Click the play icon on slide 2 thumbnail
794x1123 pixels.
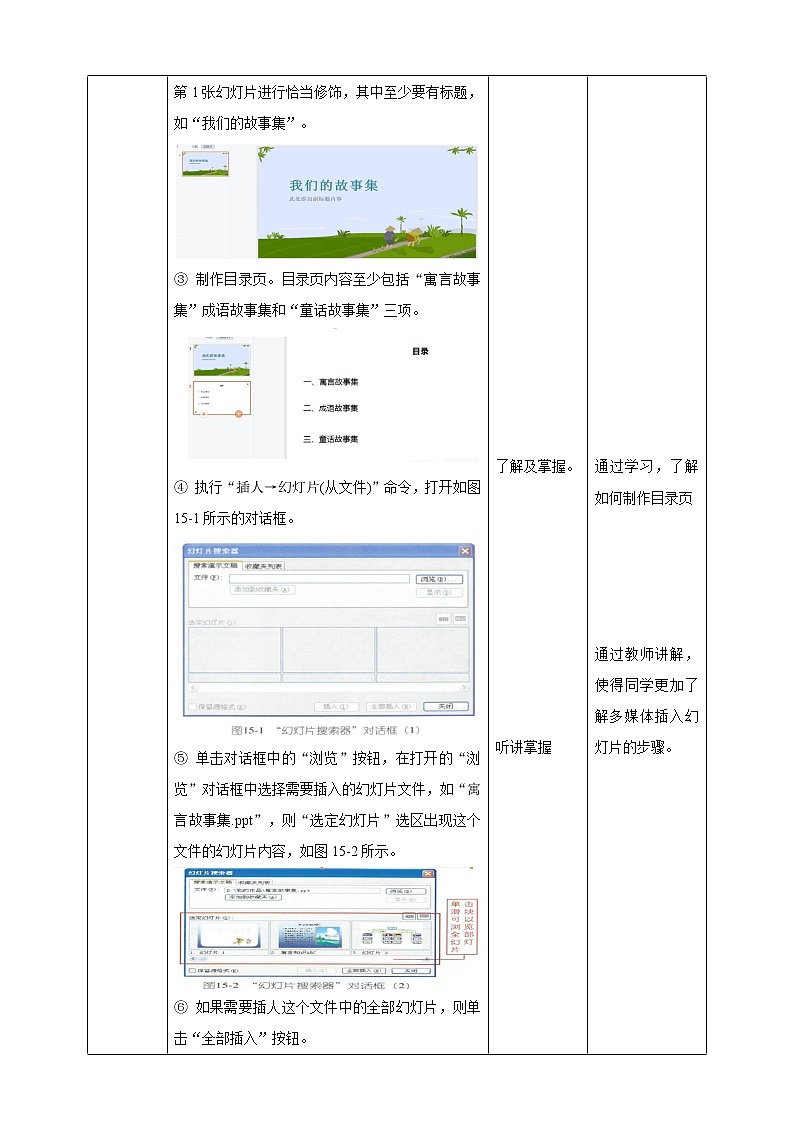[x=204, y=413]
